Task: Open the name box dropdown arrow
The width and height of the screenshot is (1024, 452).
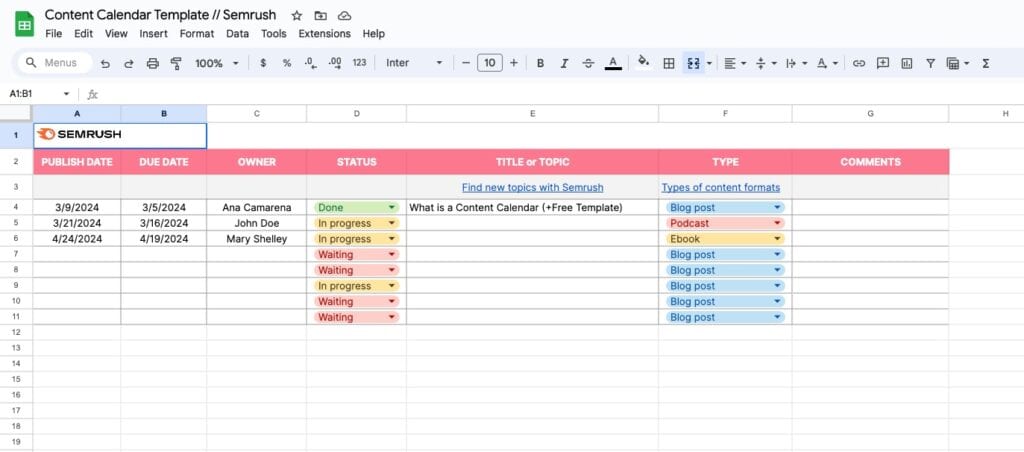Action: [x=66, y=94]
